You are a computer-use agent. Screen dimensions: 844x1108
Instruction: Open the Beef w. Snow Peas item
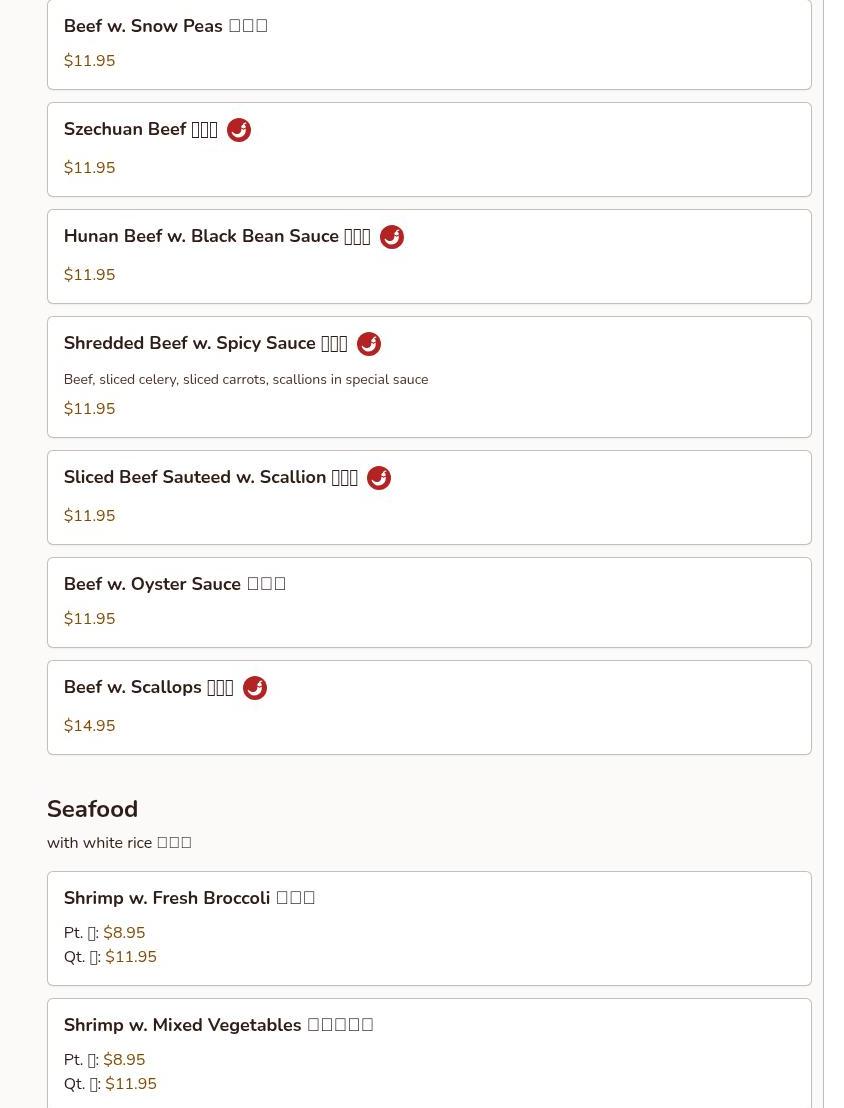point(429,44)
